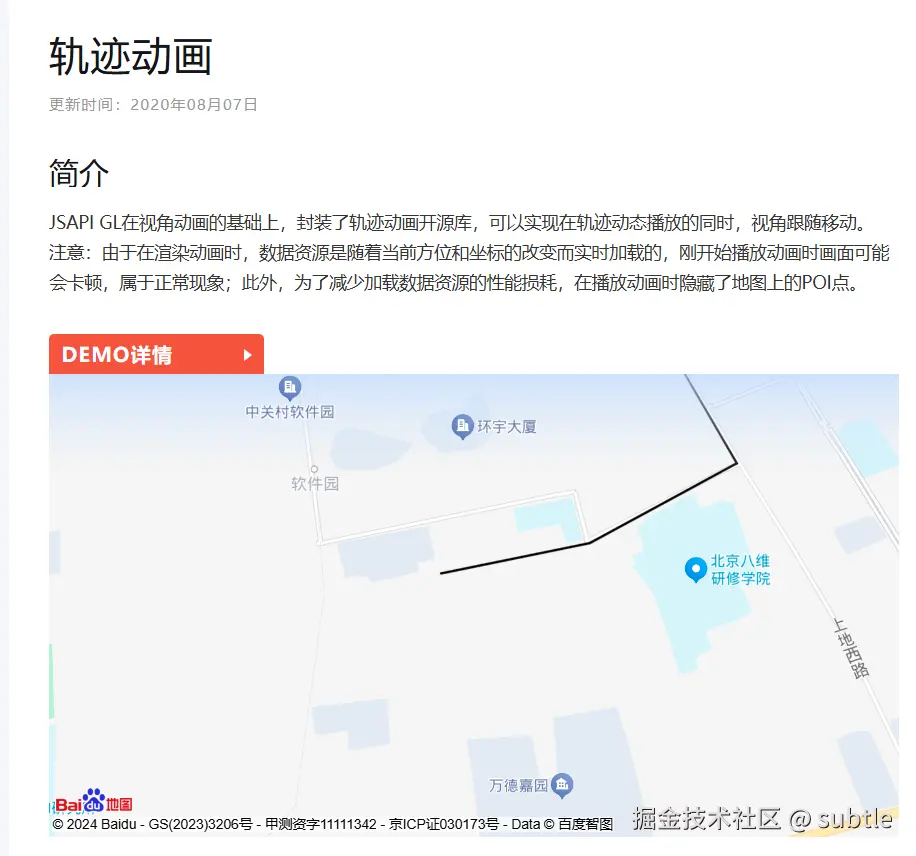Click the 中关村软件园 map label text
Screen dimensions: 916x856
[290, 412]
